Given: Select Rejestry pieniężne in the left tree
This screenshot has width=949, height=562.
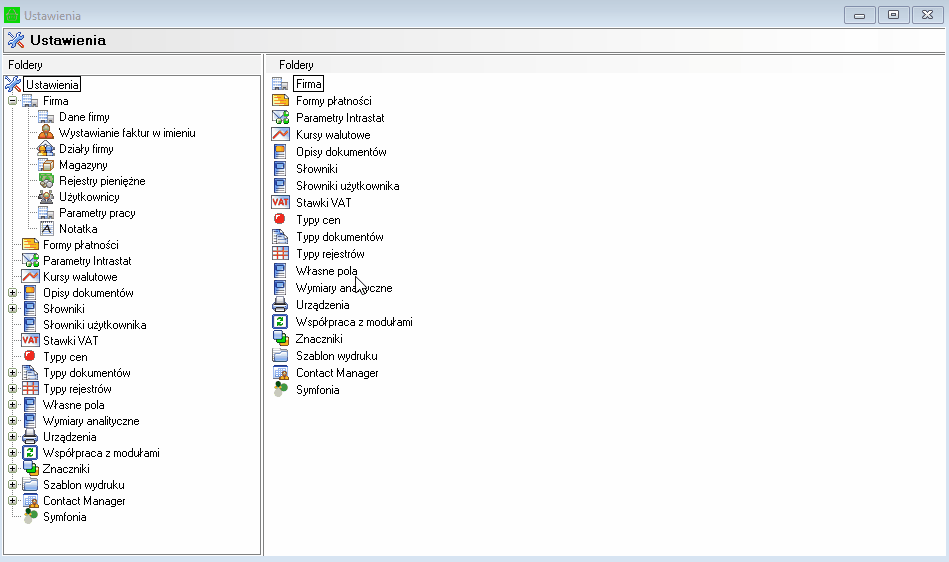Looking at the screenshot, I should tap(101, 181).
